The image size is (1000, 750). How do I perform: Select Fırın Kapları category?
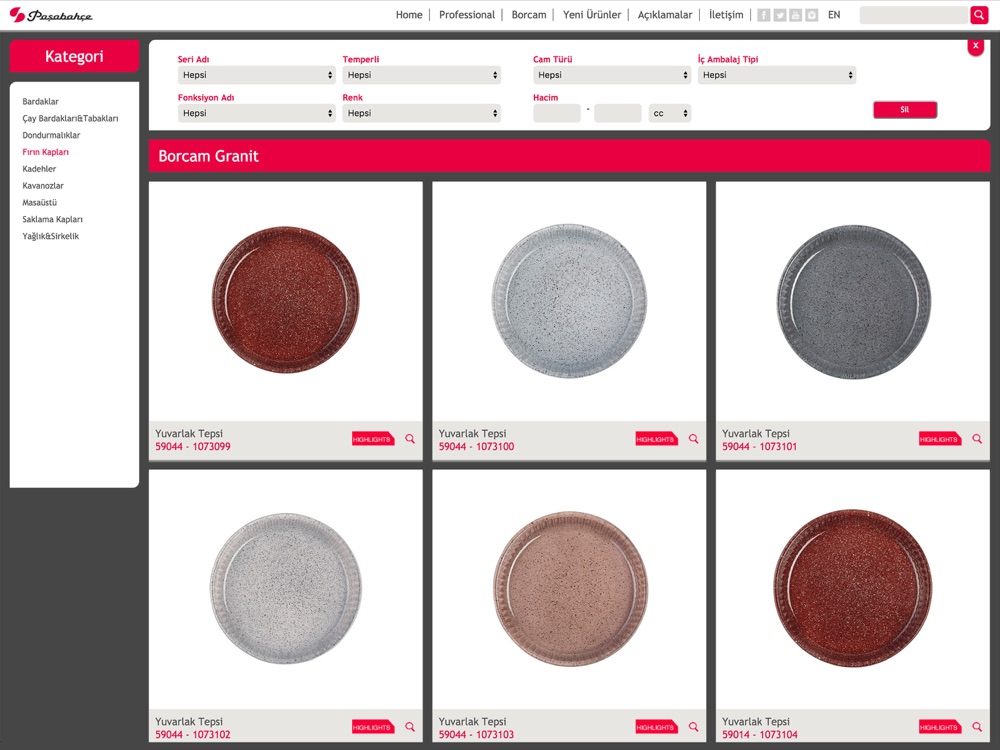(x=45, y=152)
